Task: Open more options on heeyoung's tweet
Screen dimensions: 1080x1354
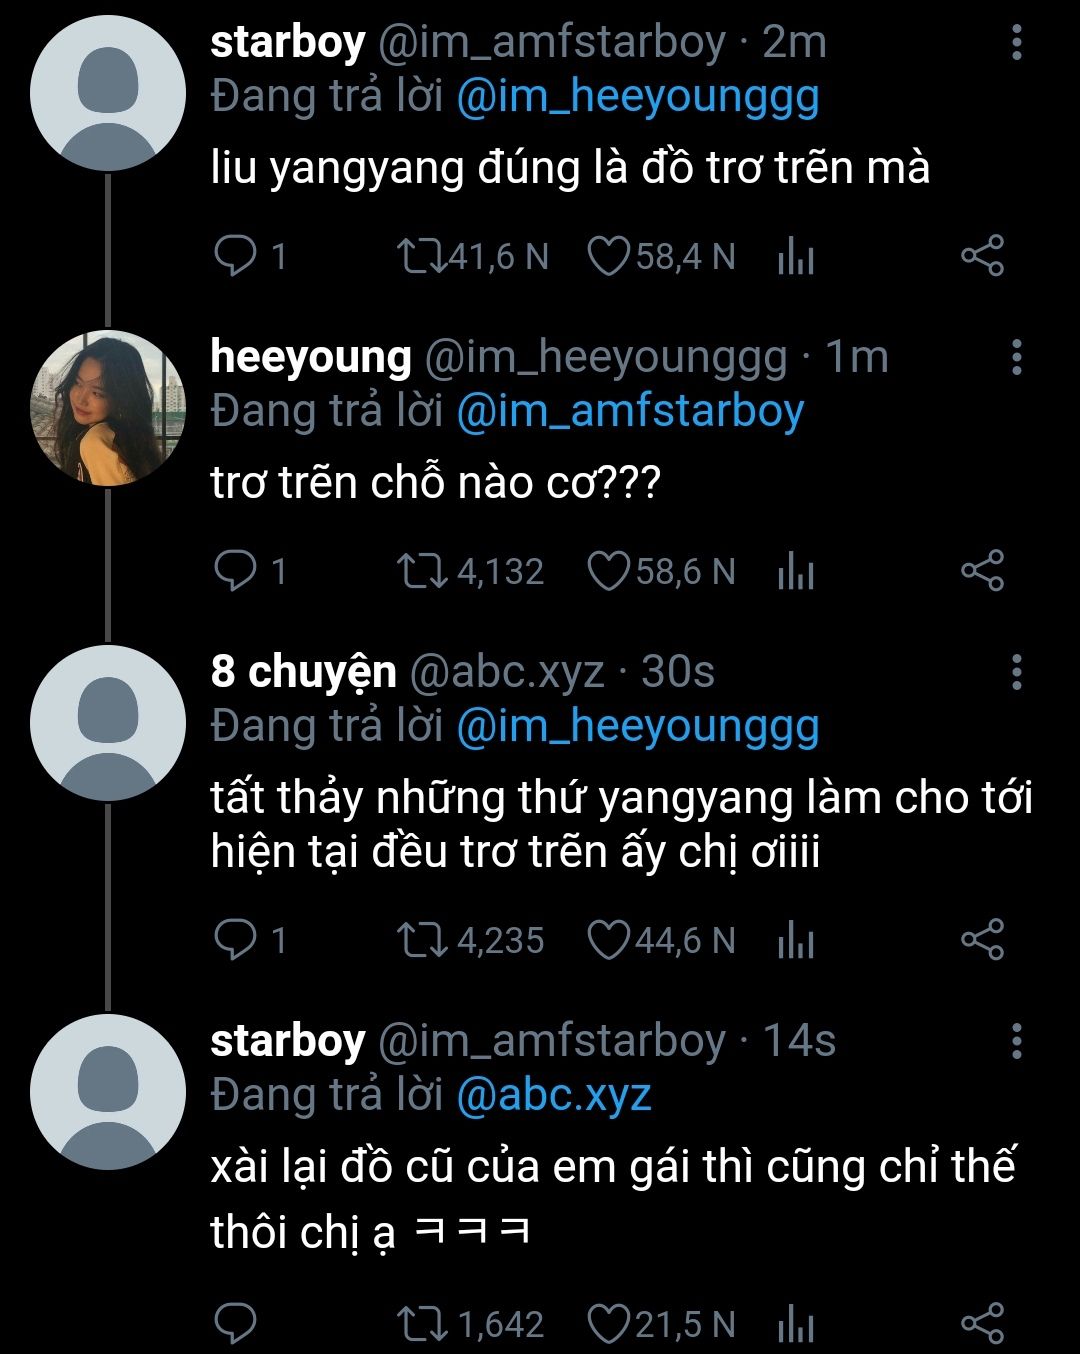Action: [1017, 357]
